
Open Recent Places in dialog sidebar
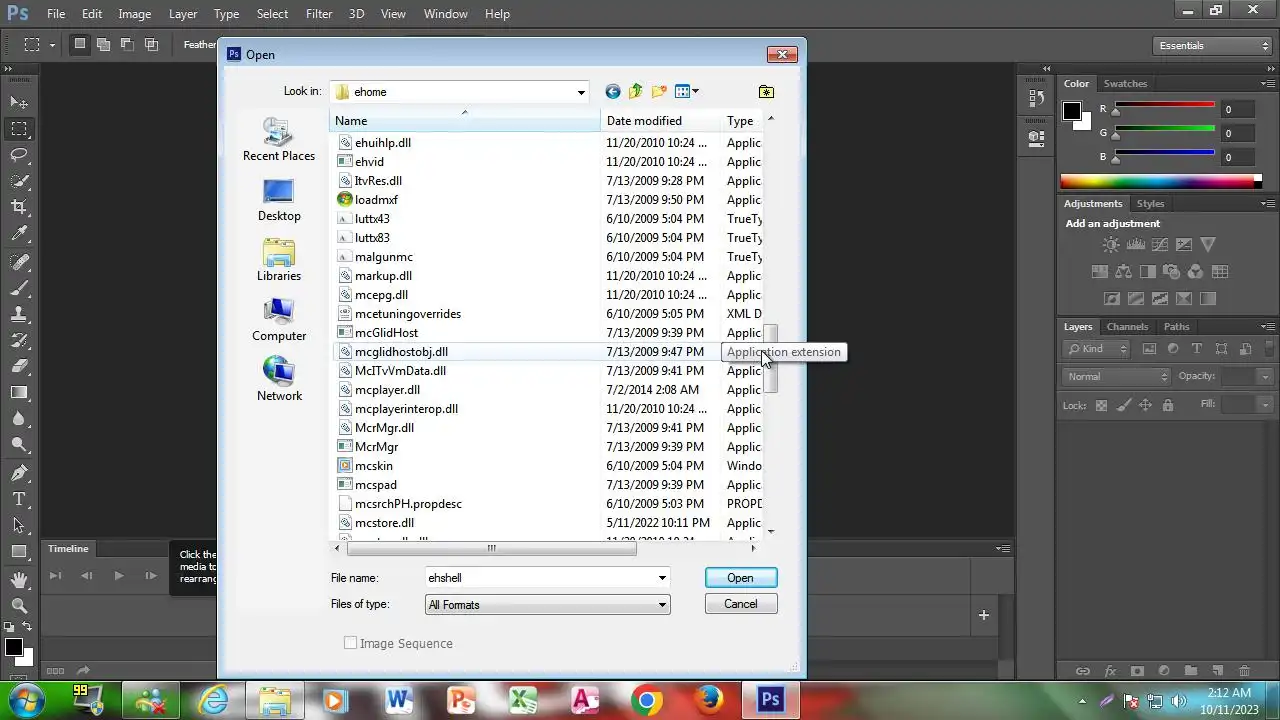tap(279, 140)
